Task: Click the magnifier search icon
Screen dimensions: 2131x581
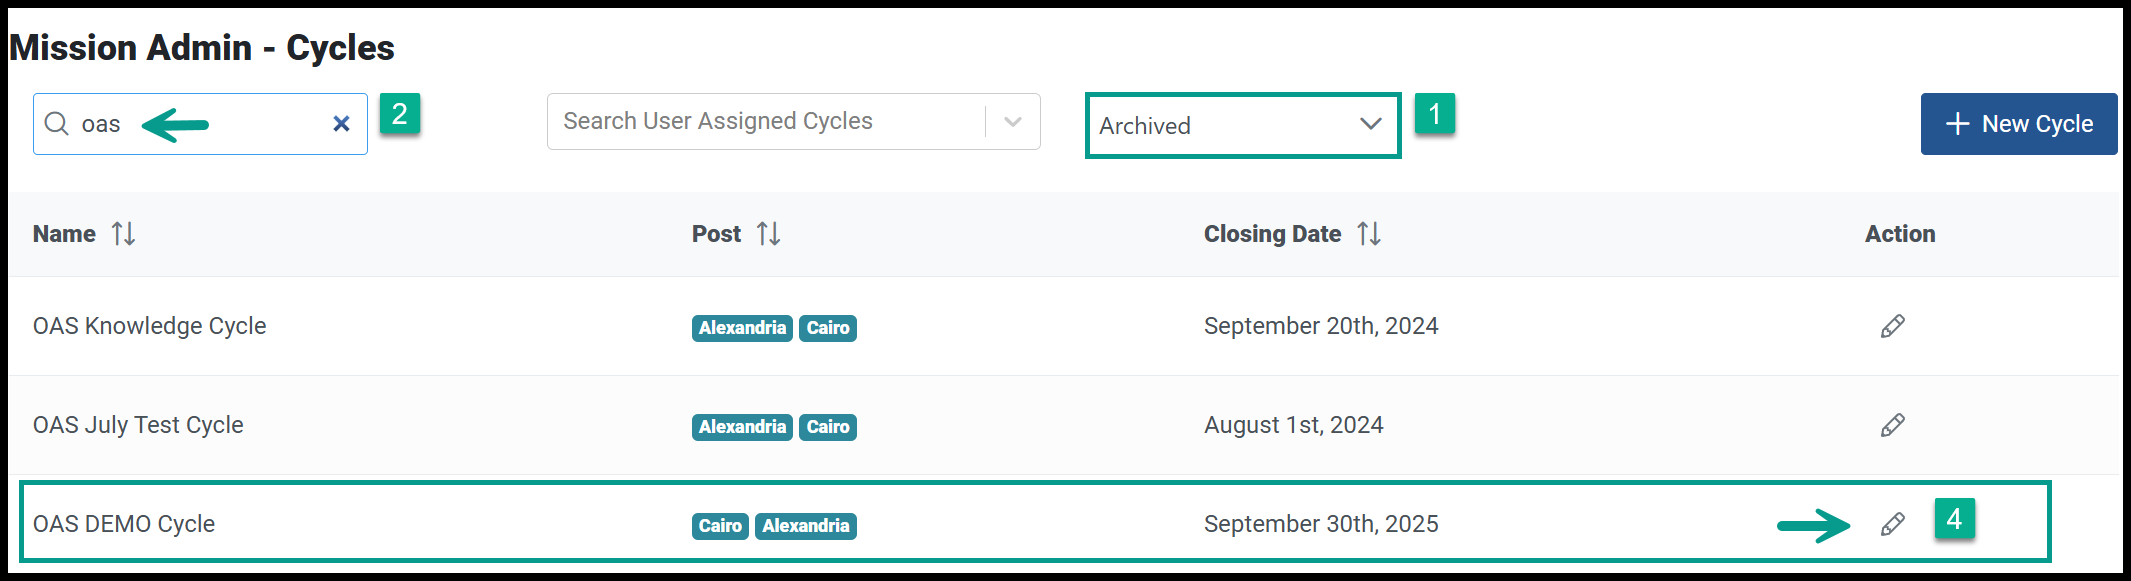Action: click(x=57, y=124)
